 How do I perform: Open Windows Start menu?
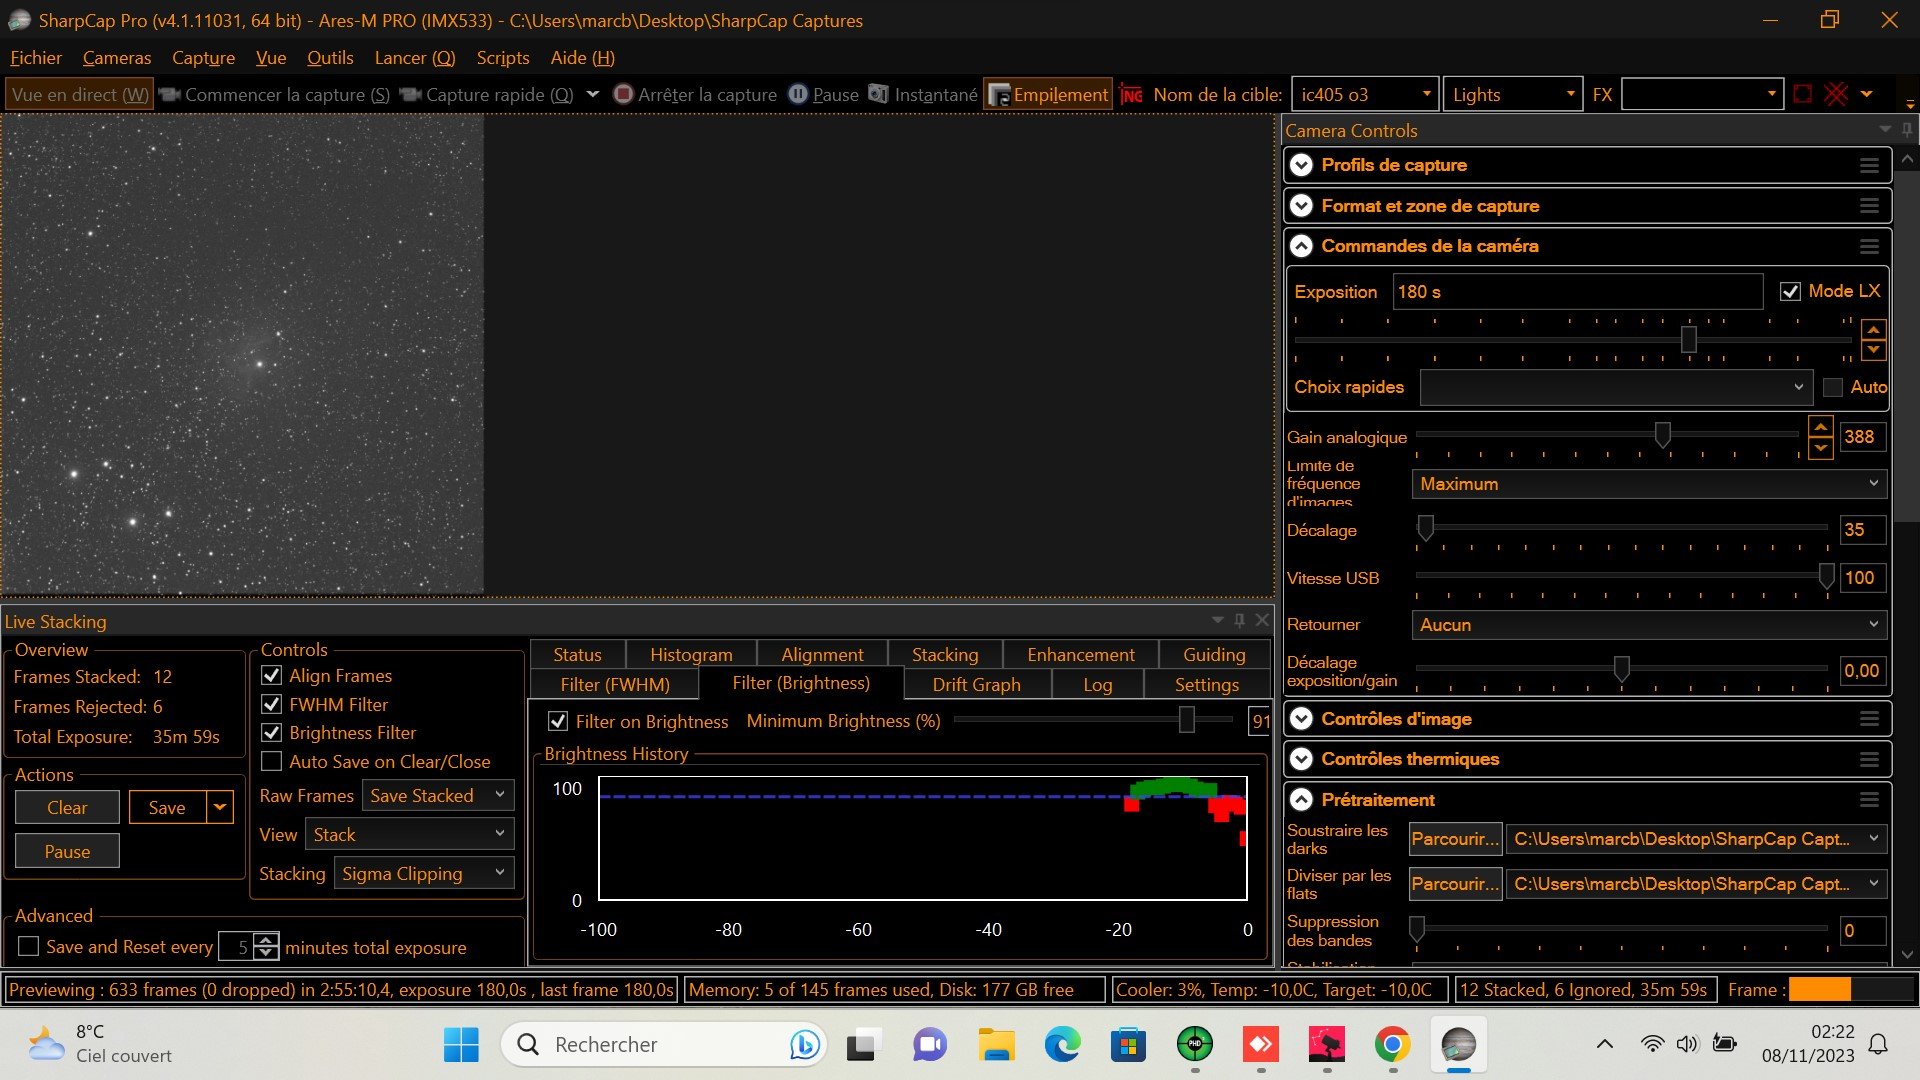(x=461, y=1045)
